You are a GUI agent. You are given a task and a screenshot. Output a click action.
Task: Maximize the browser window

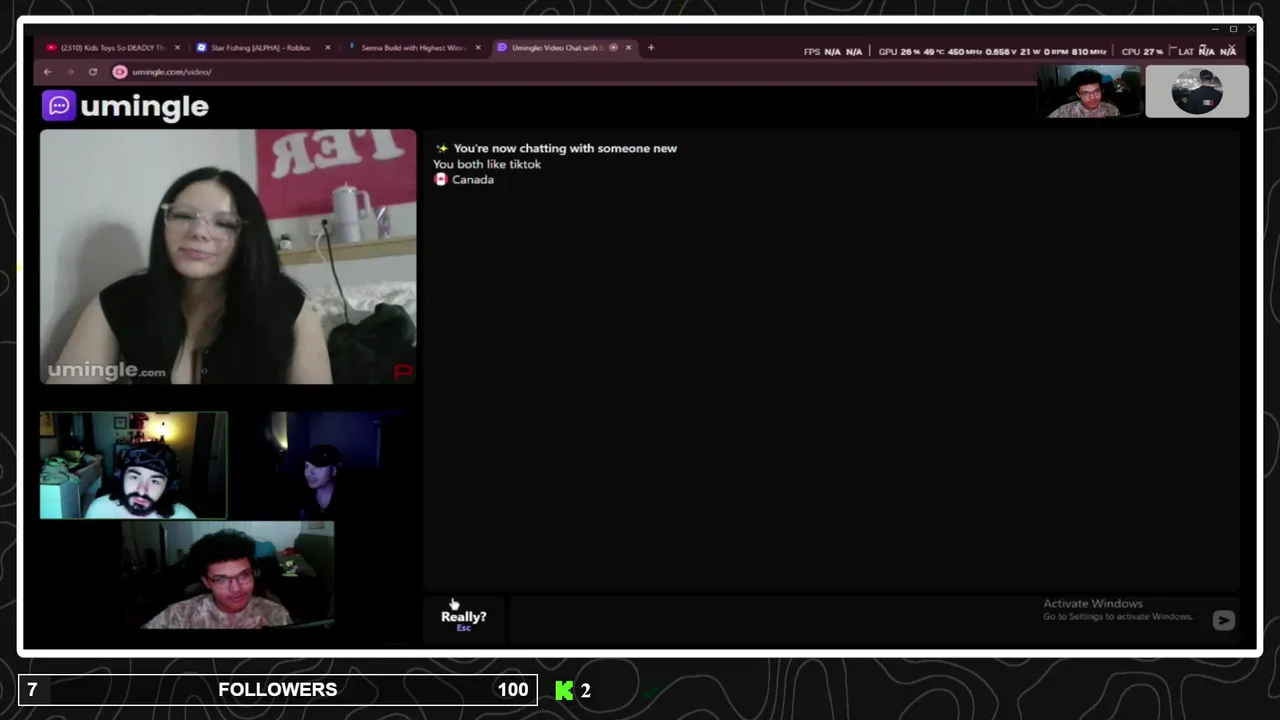coord(1233,29)
